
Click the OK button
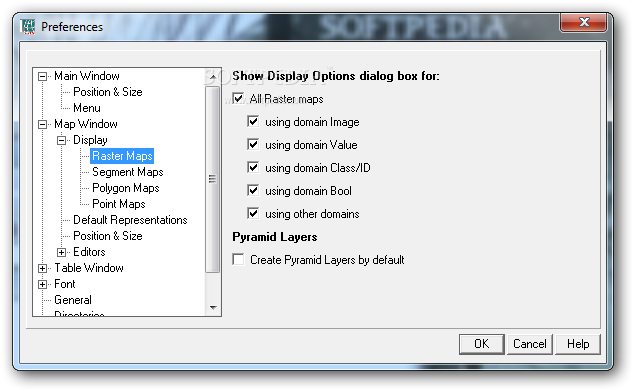(x=482, y=344)
